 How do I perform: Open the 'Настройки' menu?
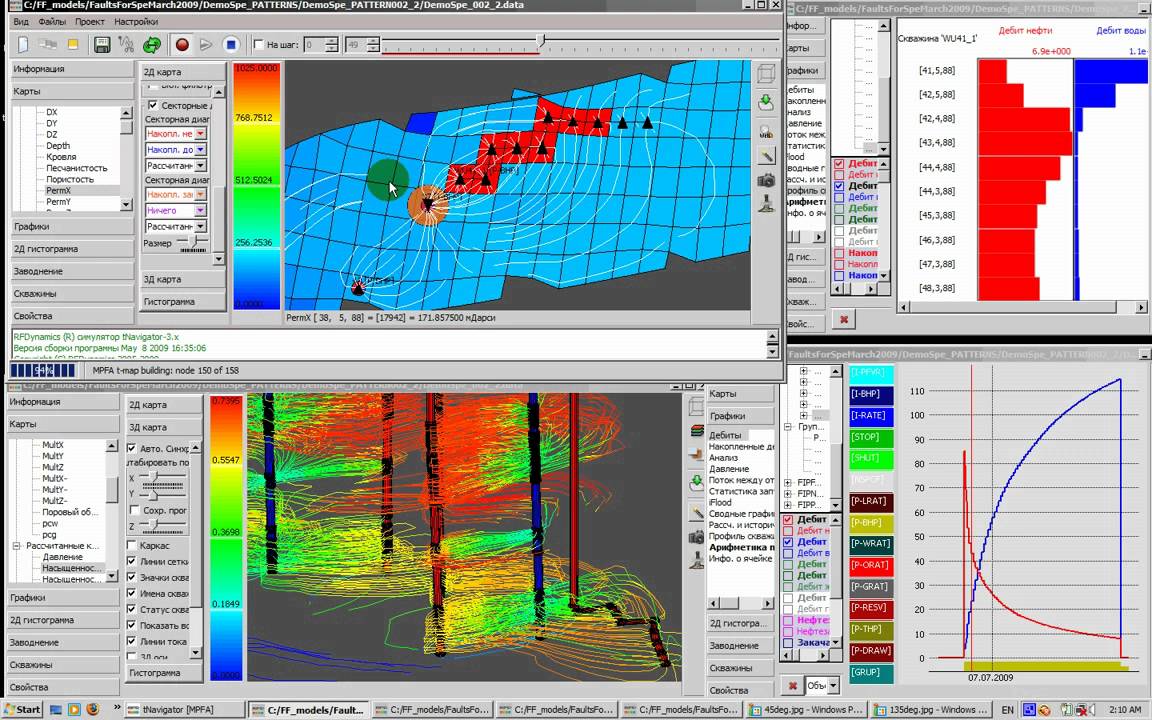(x=136, y=22)
